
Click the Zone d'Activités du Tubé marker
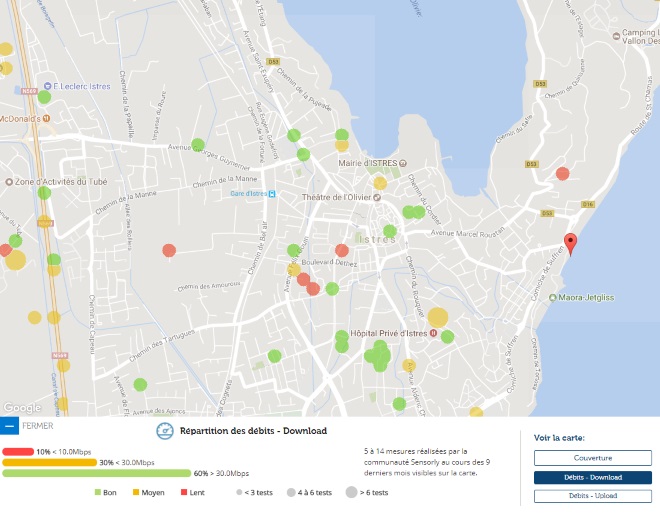click(x=9, y=182)
